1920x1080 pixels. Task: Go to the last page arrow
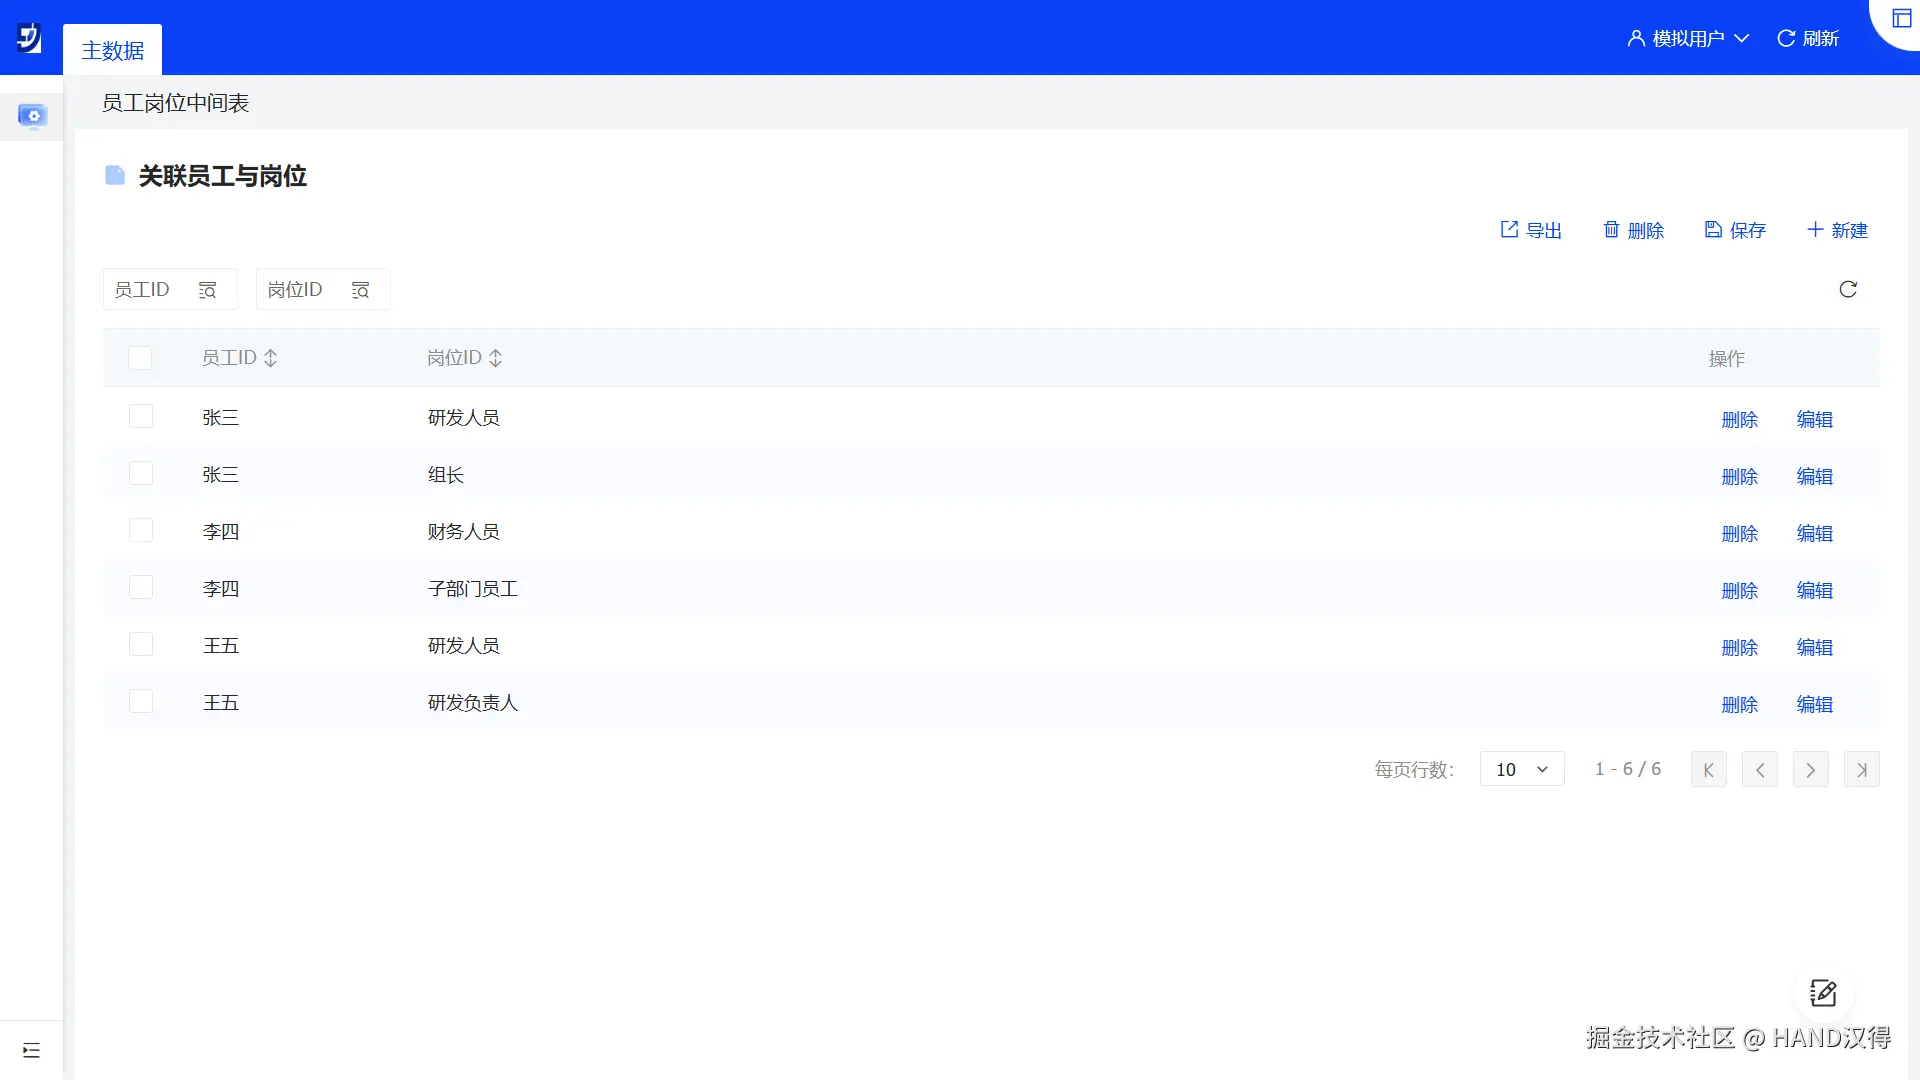click(1861, 769)
